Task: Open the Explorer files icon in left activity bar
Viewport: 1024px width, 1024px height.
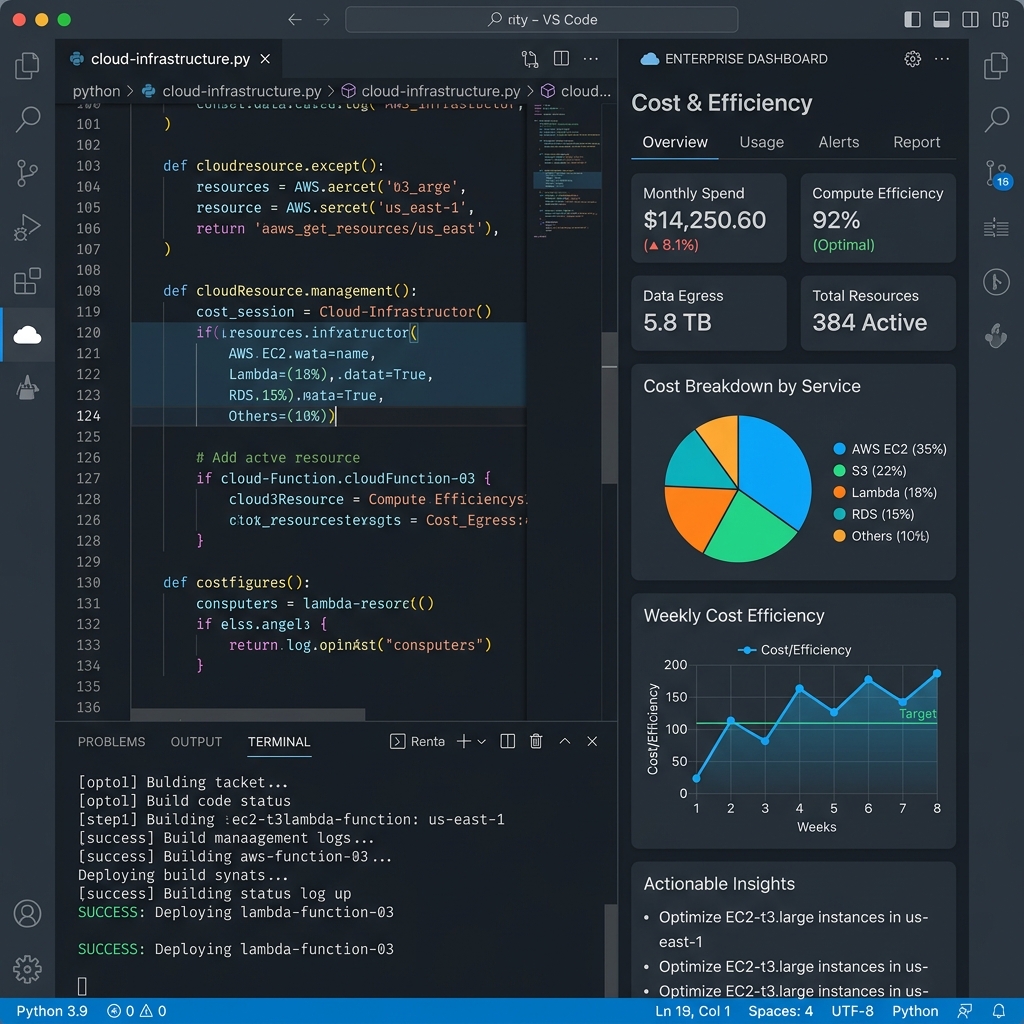Action: pos(27,66)
